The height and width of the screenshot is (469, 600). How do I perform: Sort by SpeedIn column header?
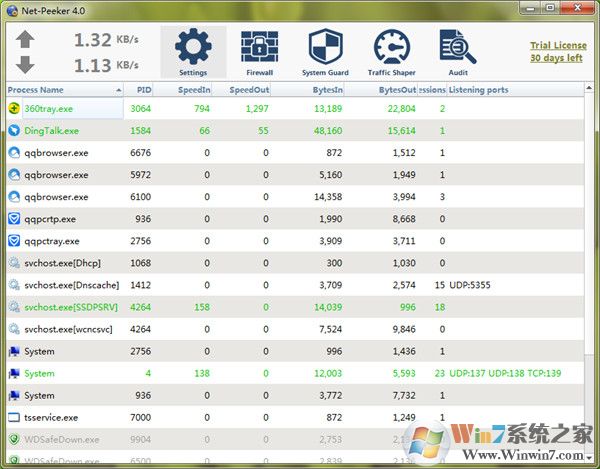click(x=193, y=90)
